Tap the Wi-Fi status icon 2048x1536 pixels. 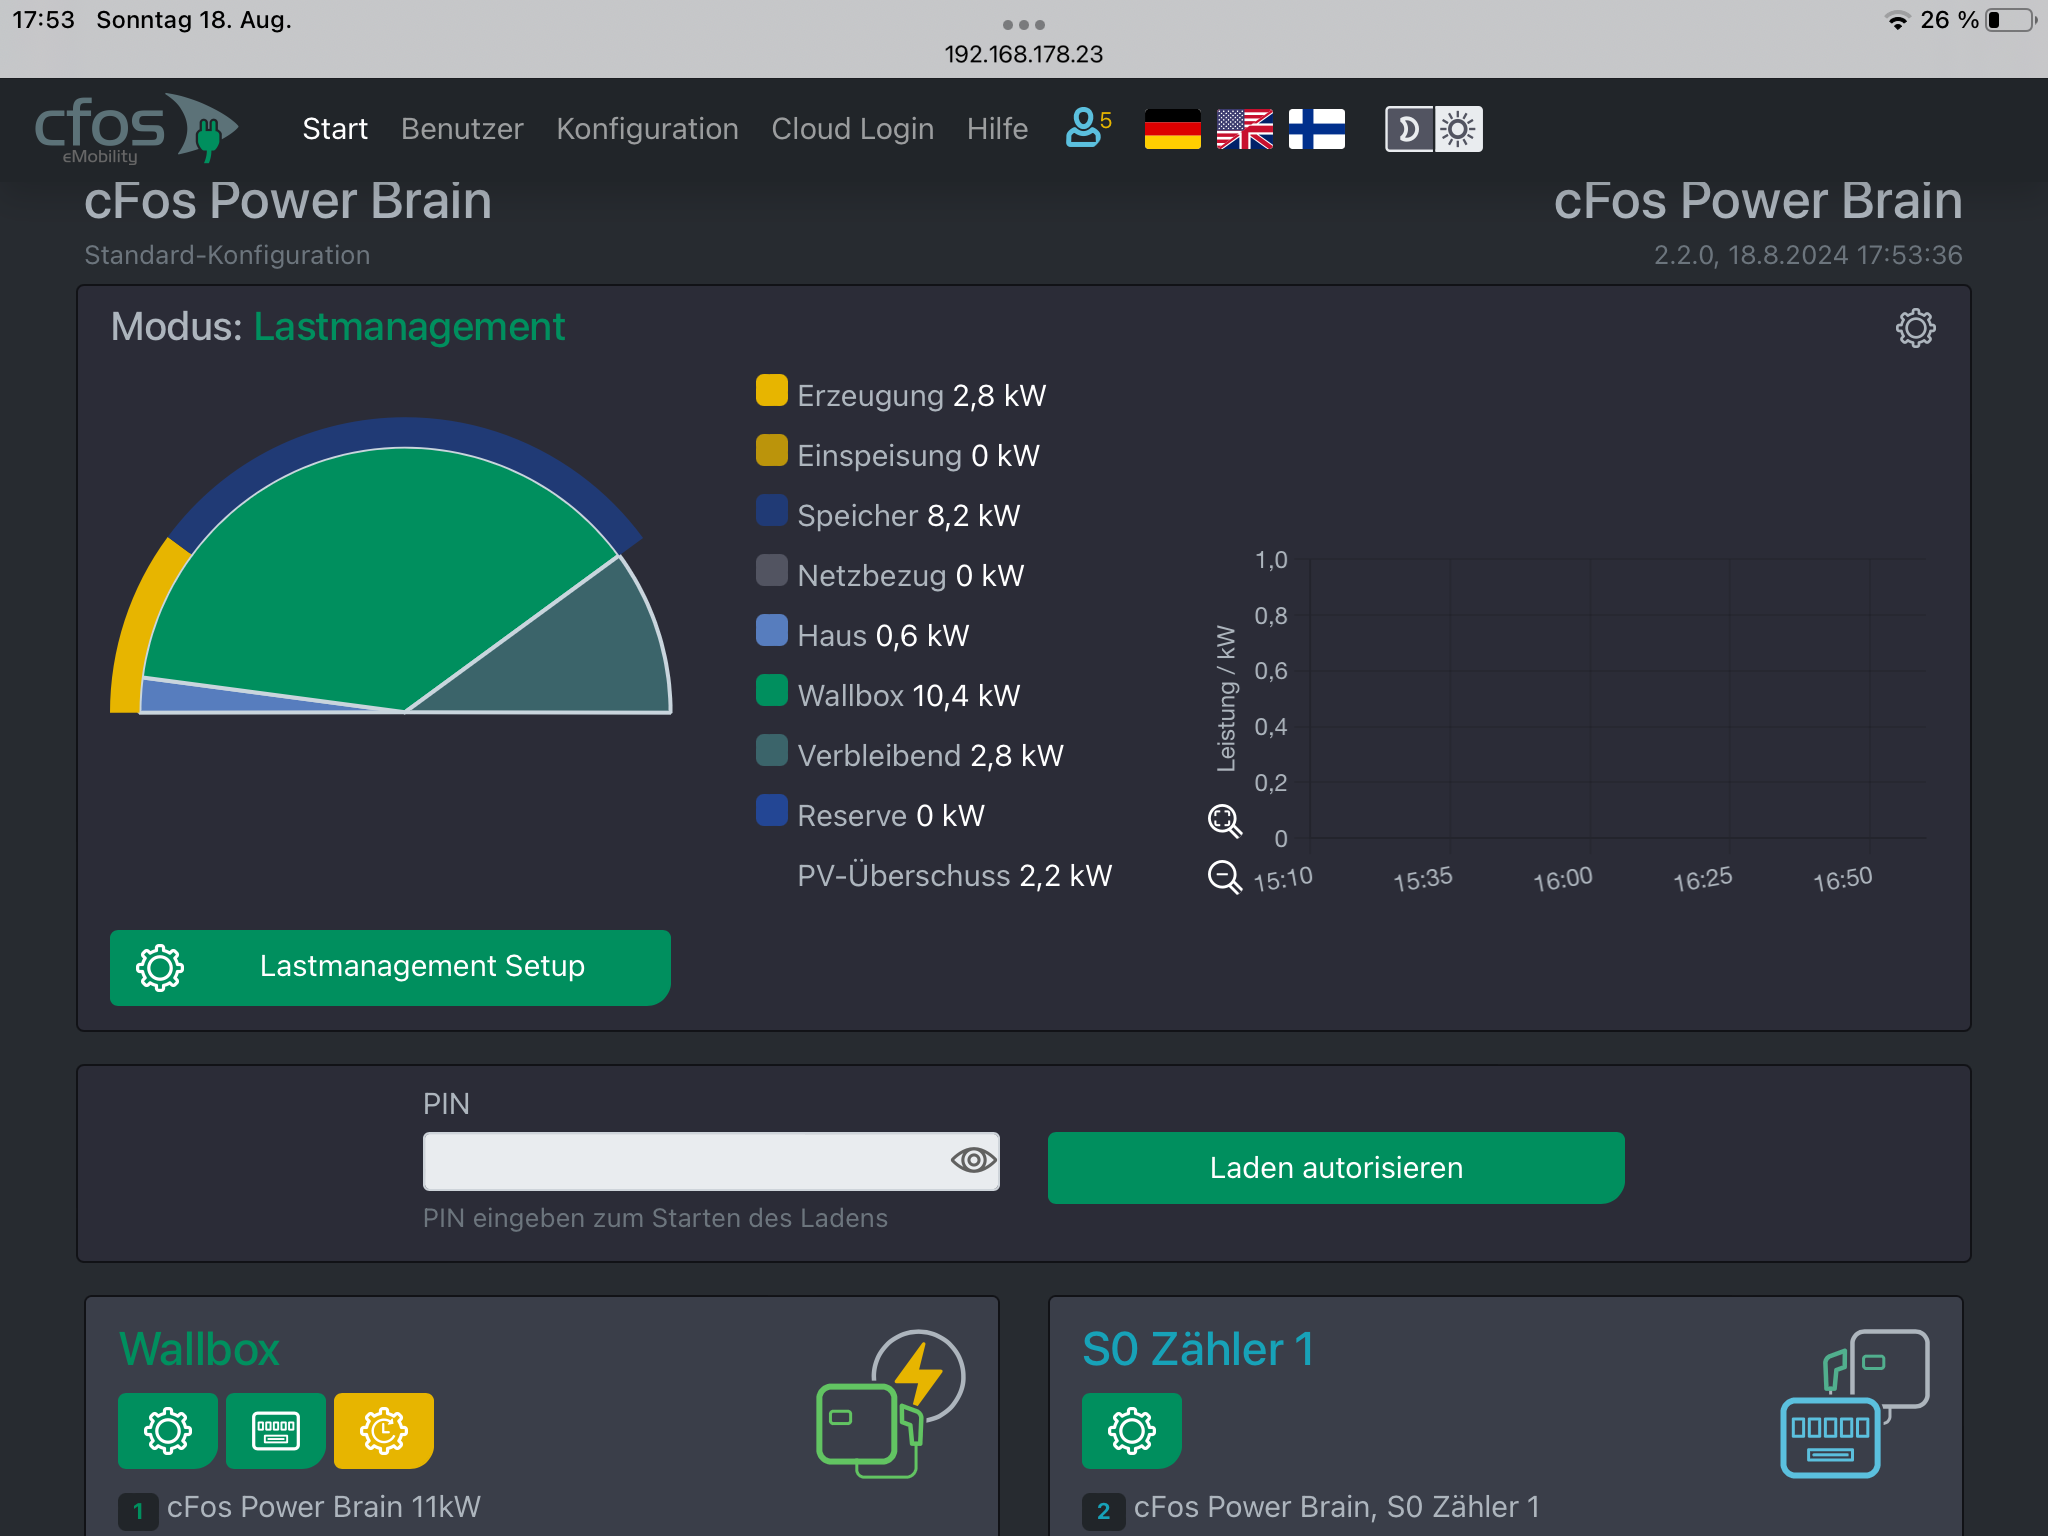(x=1897, y=20)
